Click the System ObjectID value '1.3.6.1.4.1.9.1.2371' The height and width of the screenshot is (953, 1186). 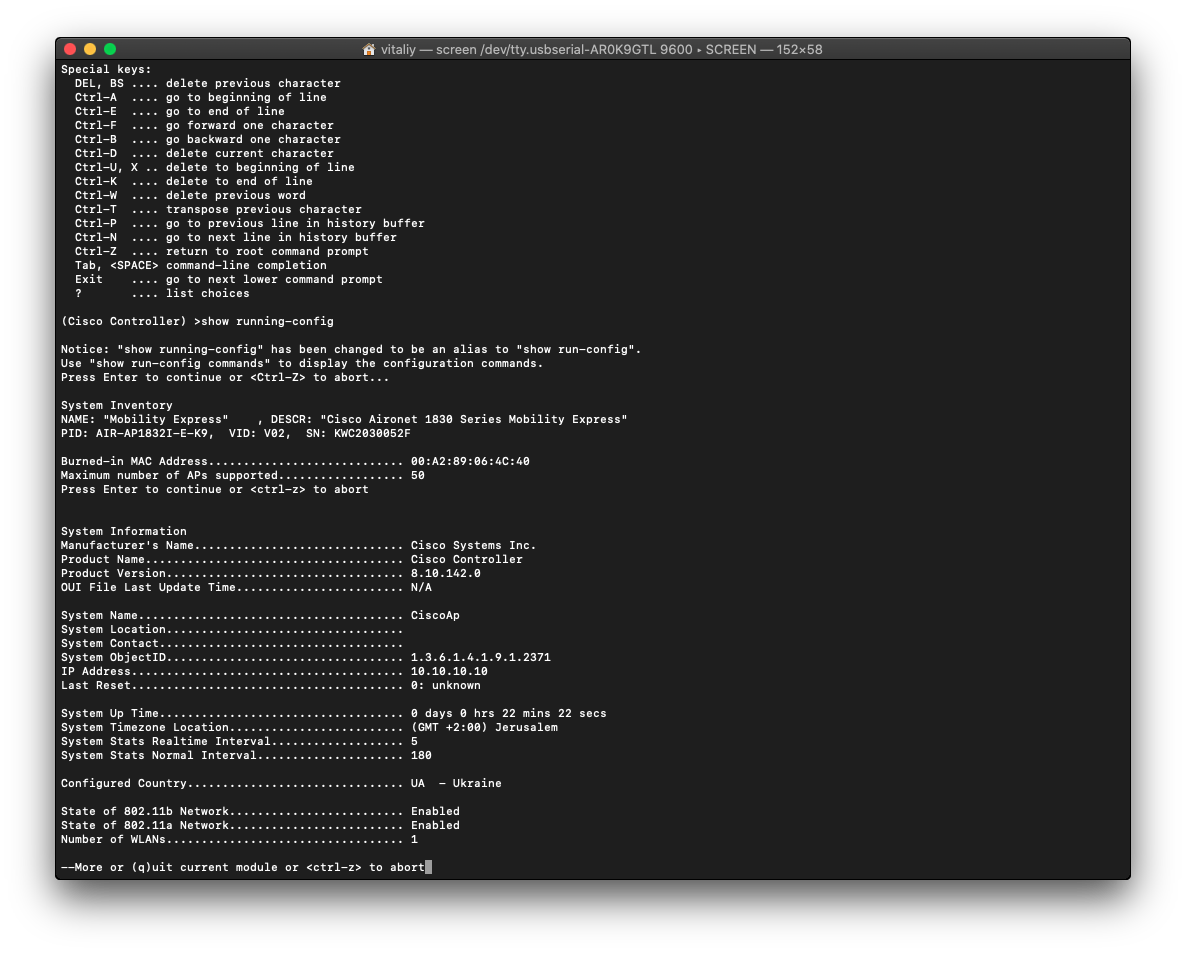tap(481, 657)
